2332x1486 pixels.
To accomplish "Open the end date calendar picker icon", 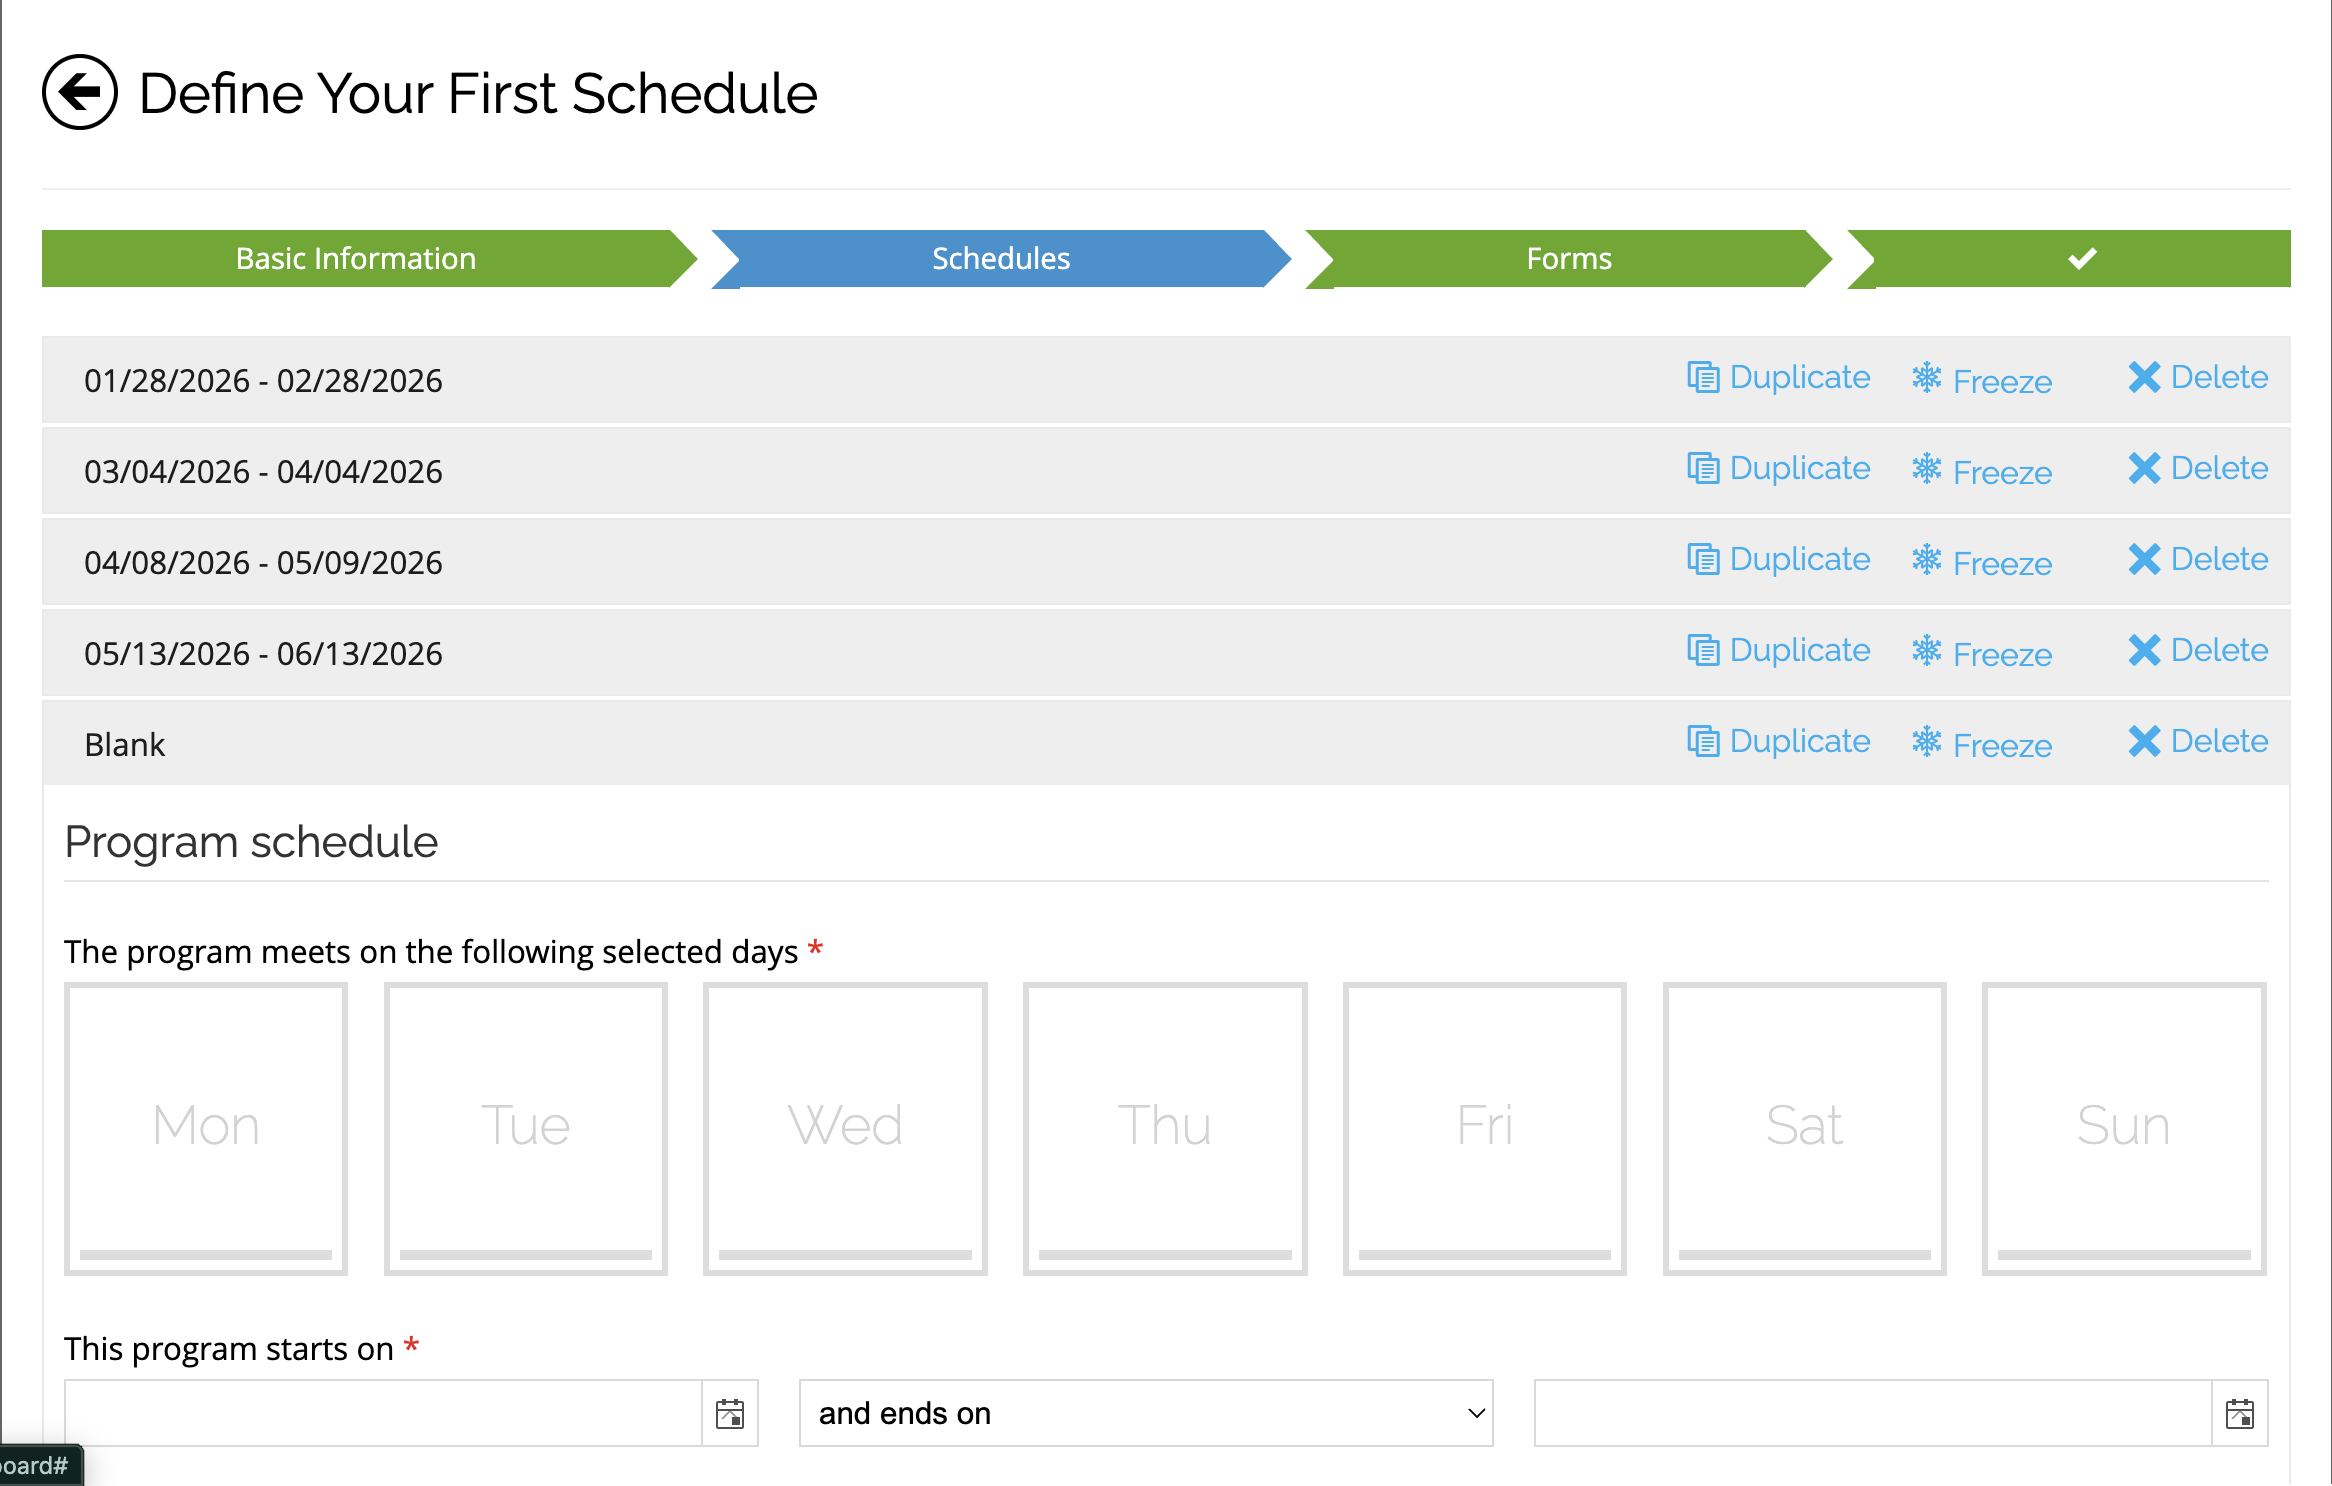I will coord(2239,1413).
